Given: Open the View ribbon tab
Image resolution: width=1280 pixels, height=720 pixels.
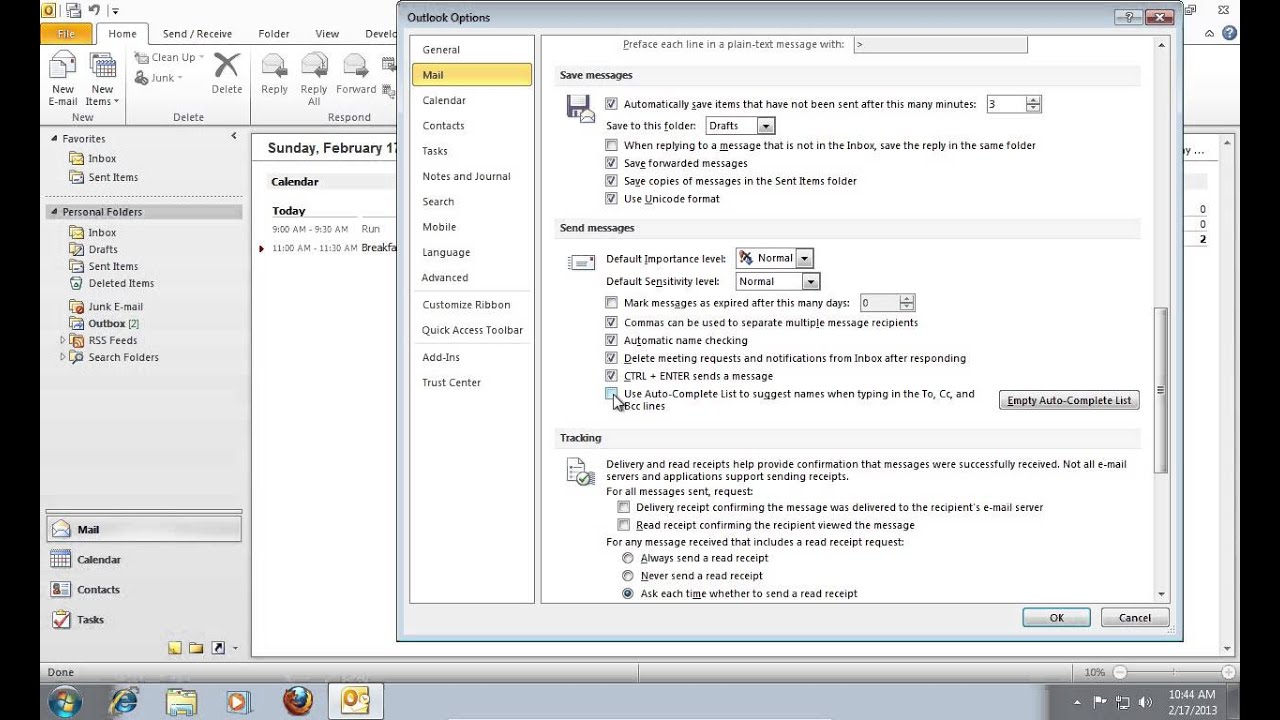Looking at the screenshot, I should [x=326, y=33].
